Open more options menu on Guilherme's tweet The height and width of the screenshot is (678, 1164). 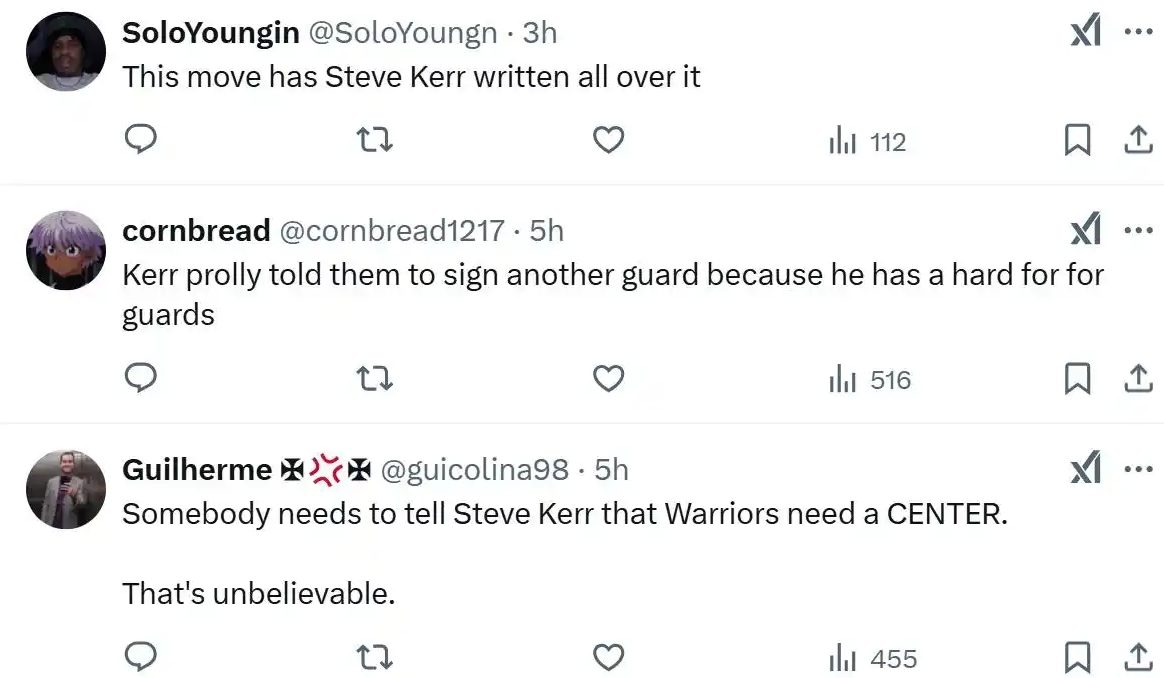pos(1138,469)
